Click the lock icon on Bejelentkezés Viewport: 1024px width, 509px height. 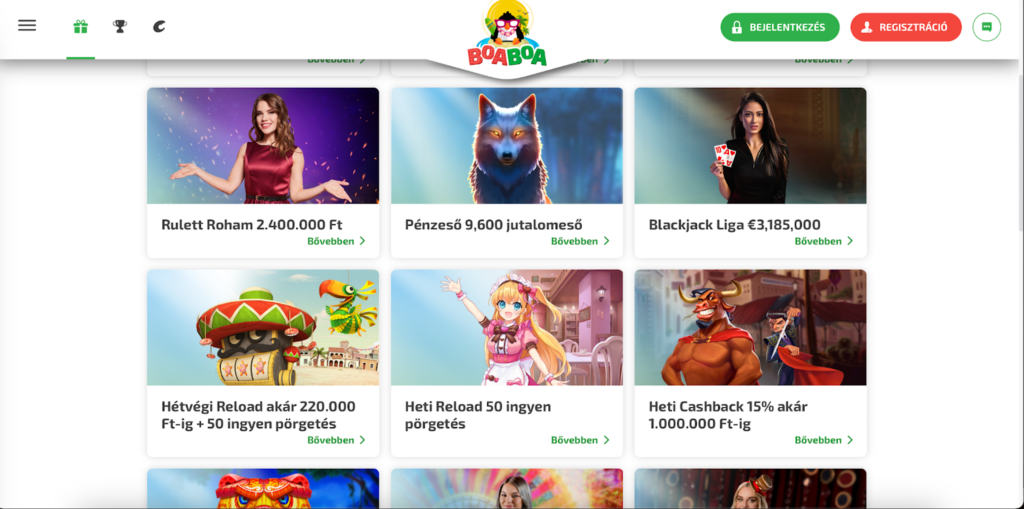coord(737,27)
